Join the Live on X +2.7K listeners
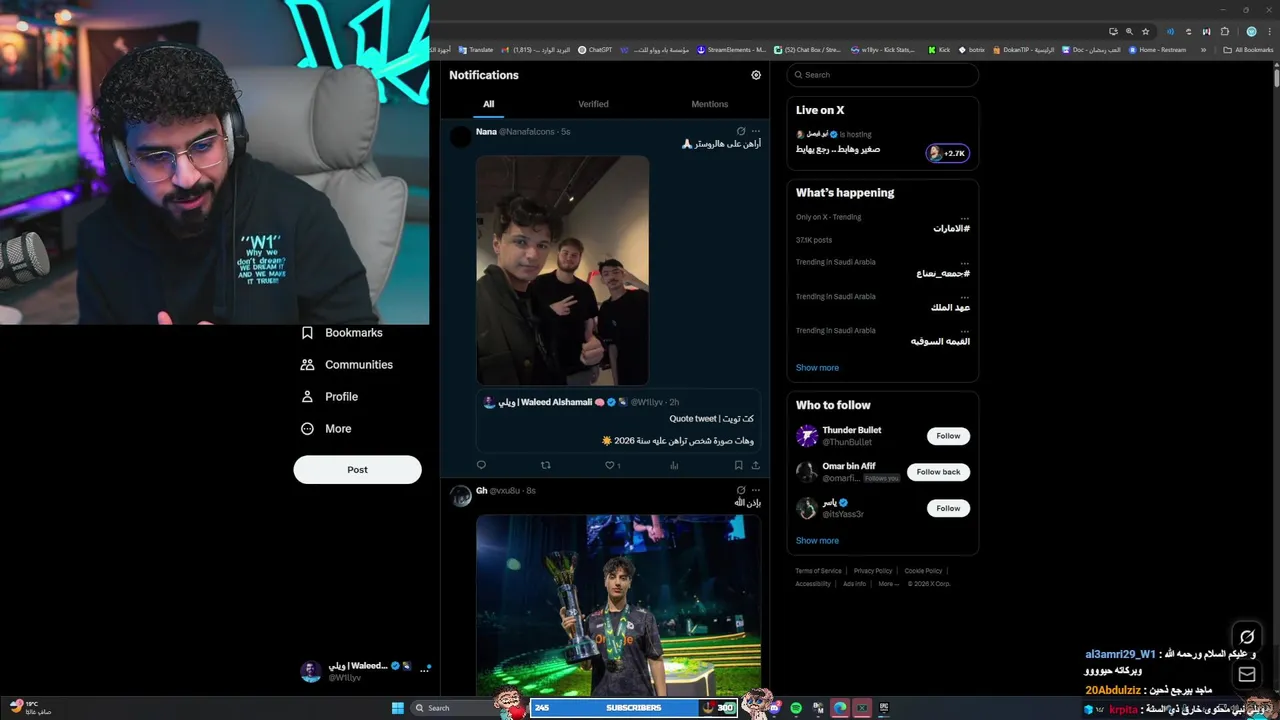Image resolution: width=1280 pixels, height=720 pixels. pos(948,153)
